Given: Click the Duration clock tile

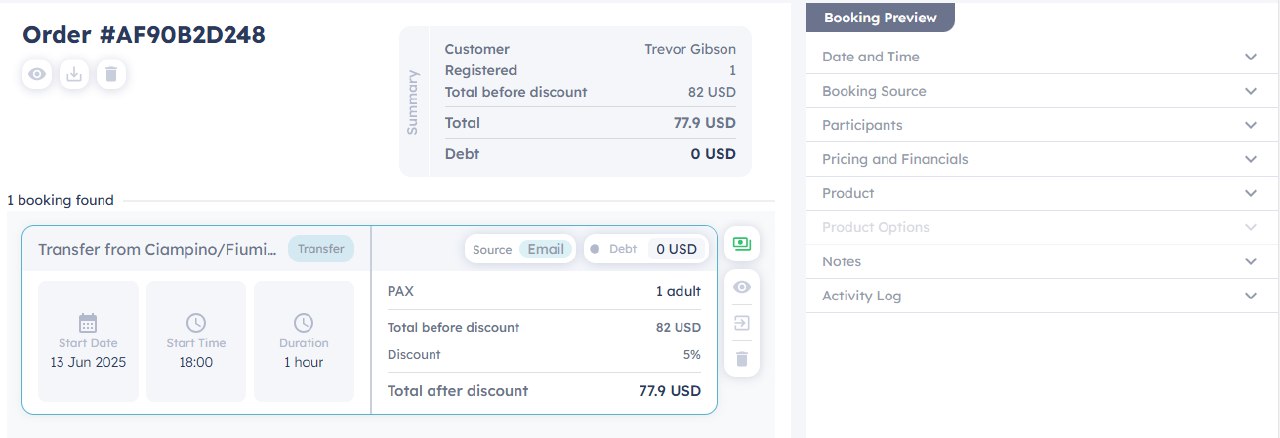Looking at the screenshot, I should coord(303,341).
